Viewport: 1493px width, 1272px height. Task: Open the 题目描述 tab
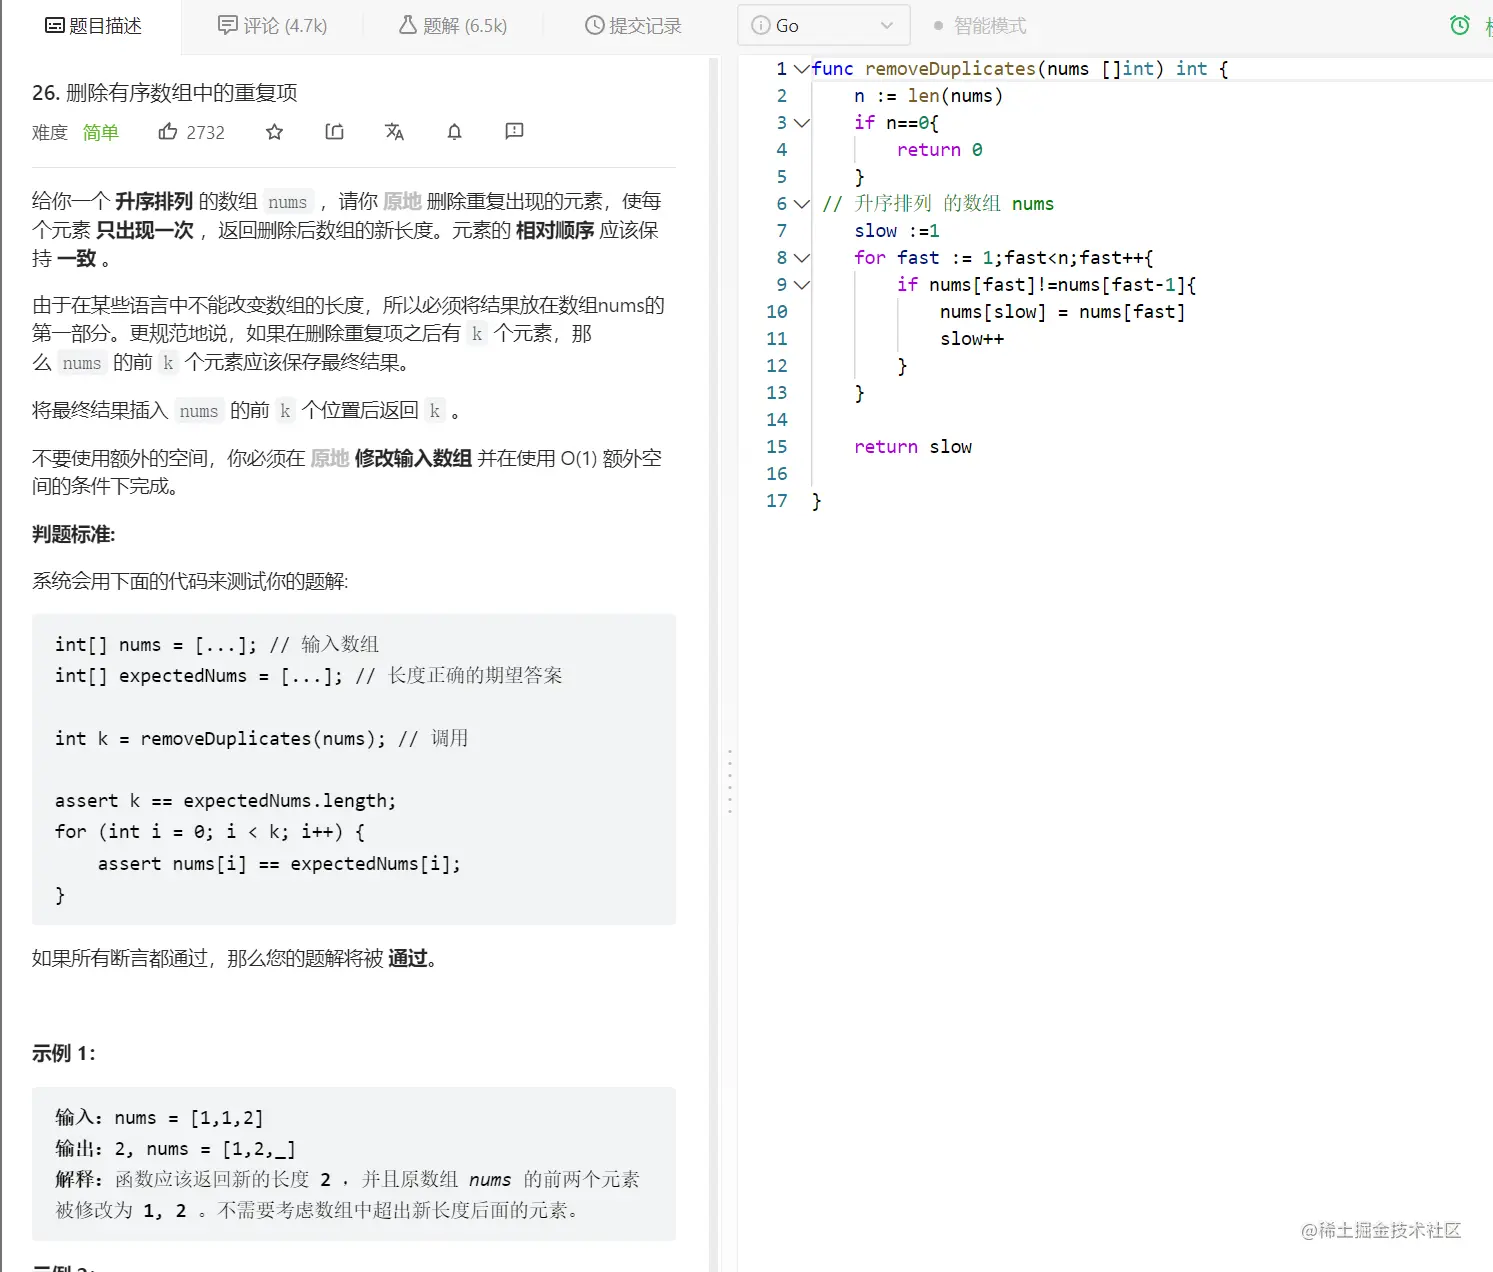[93, 26]
